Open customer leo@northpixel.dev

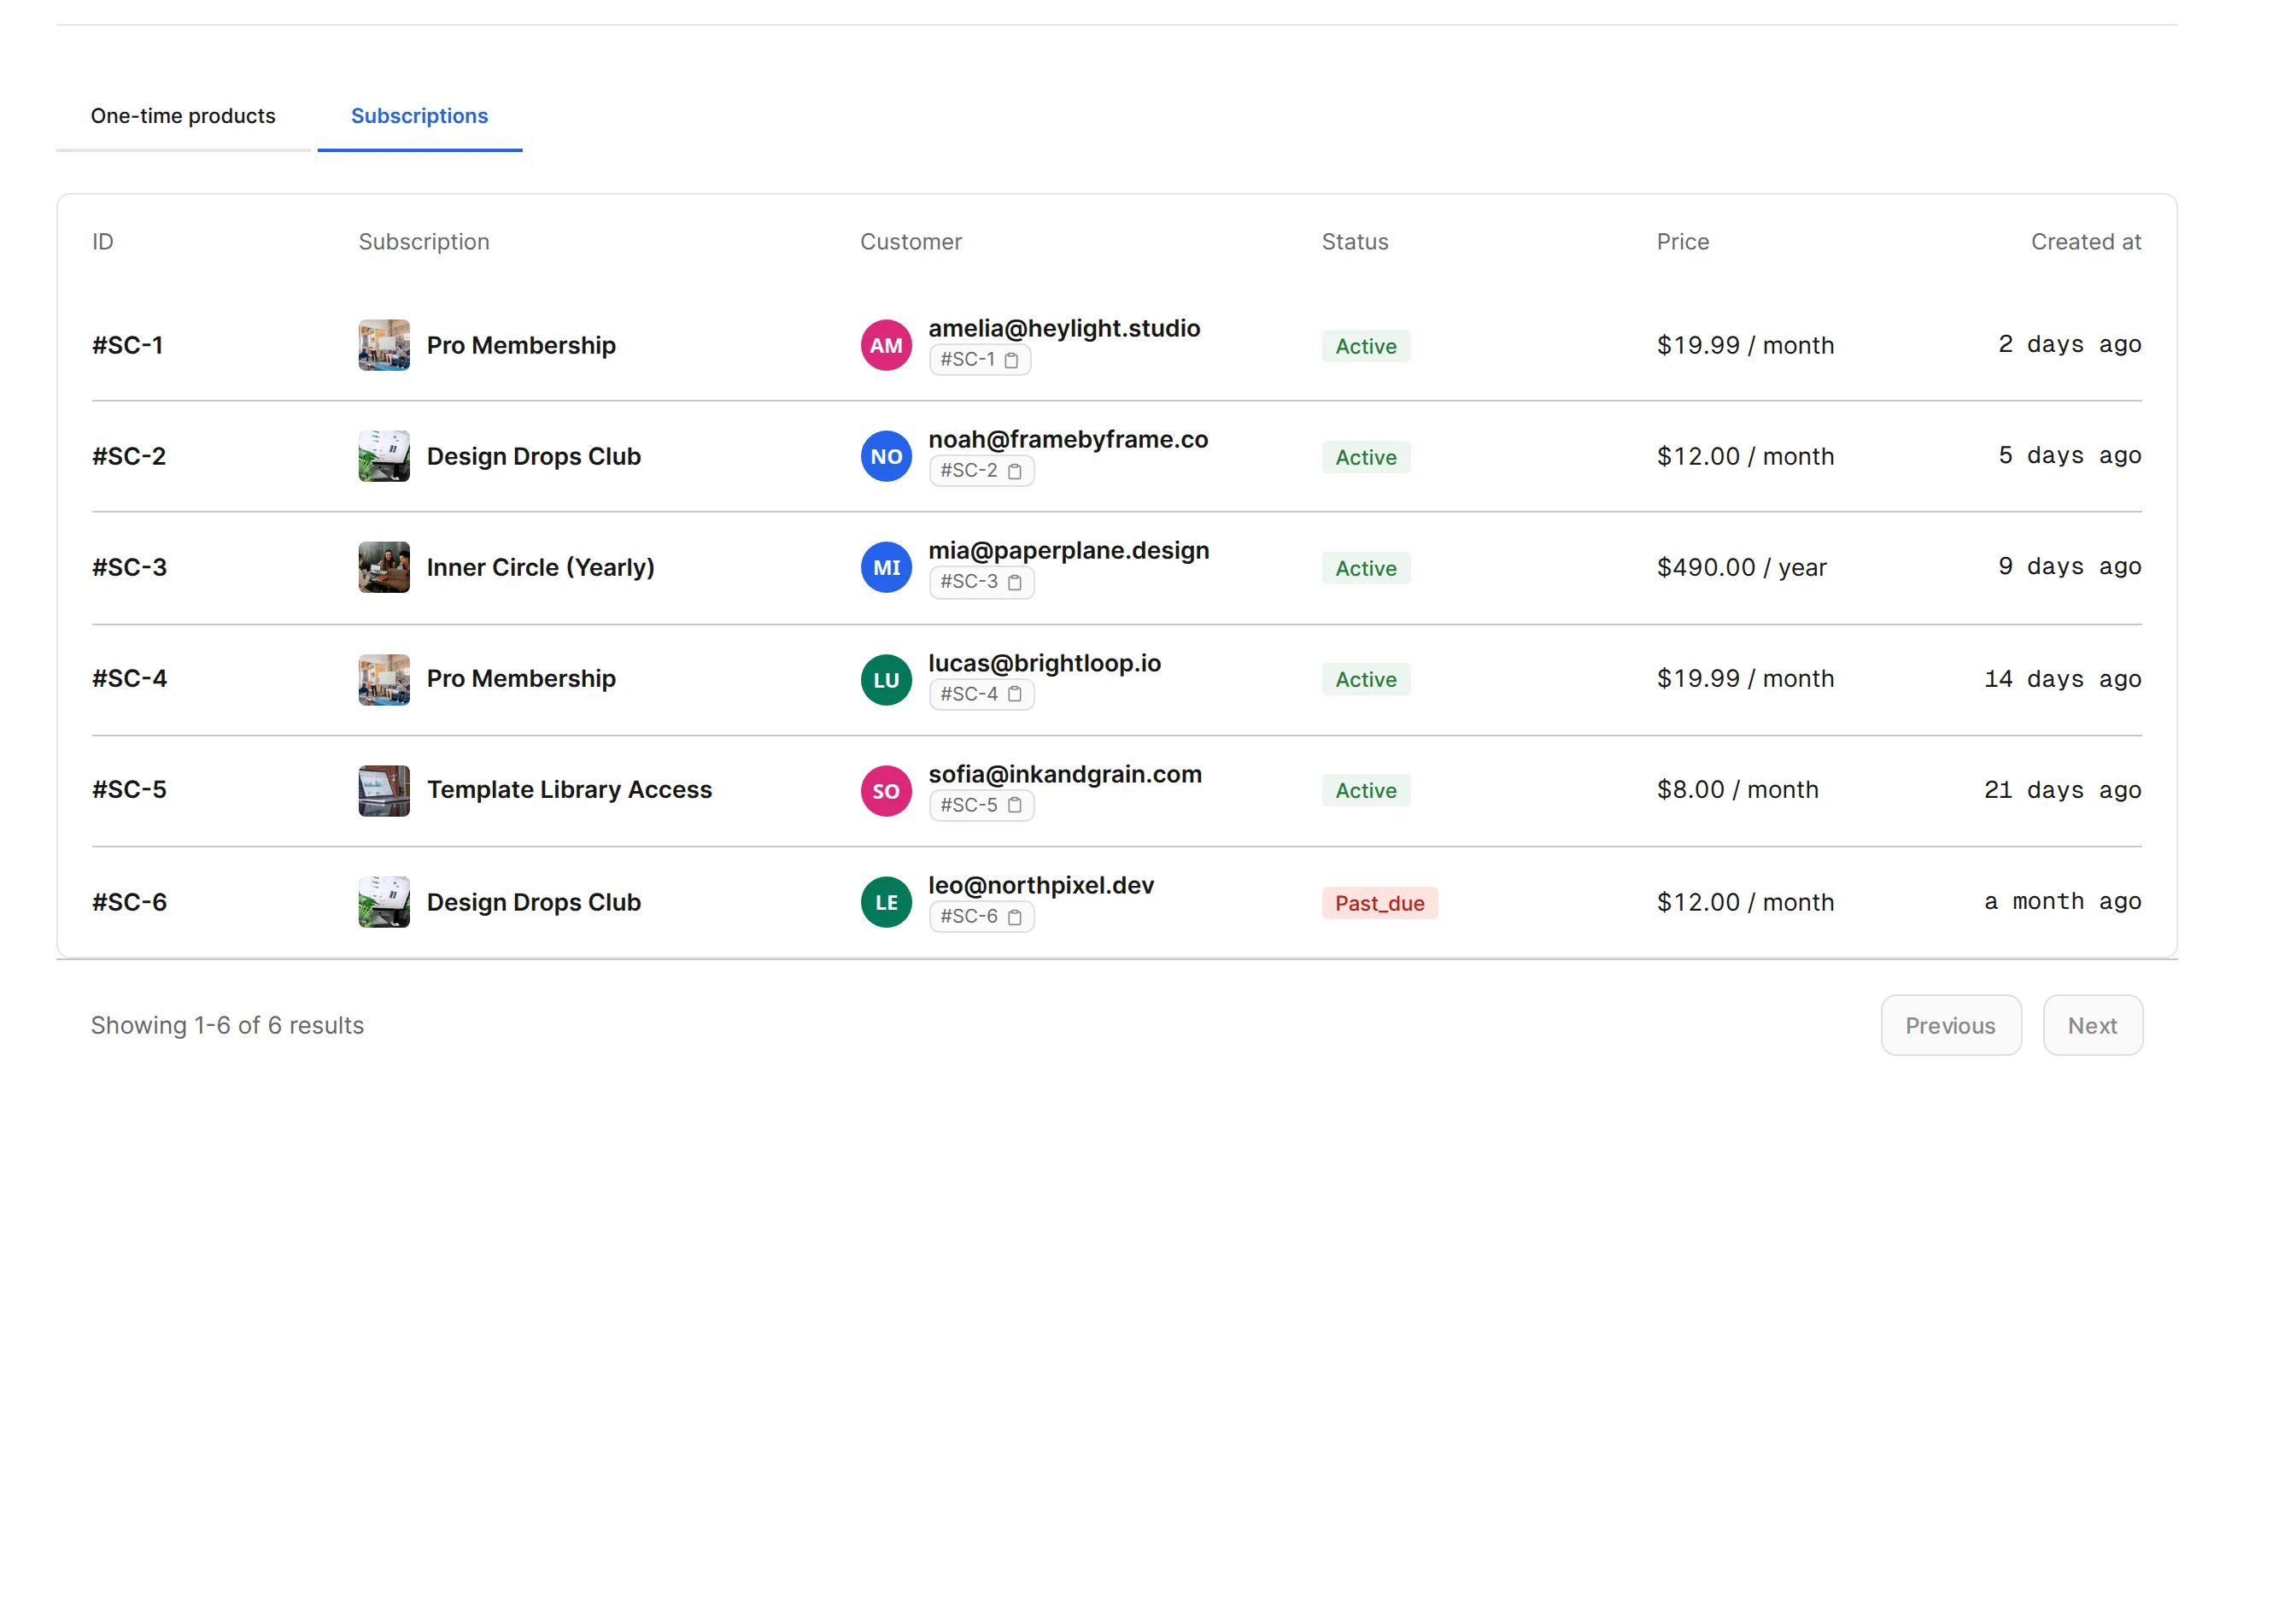(1041, 885)
